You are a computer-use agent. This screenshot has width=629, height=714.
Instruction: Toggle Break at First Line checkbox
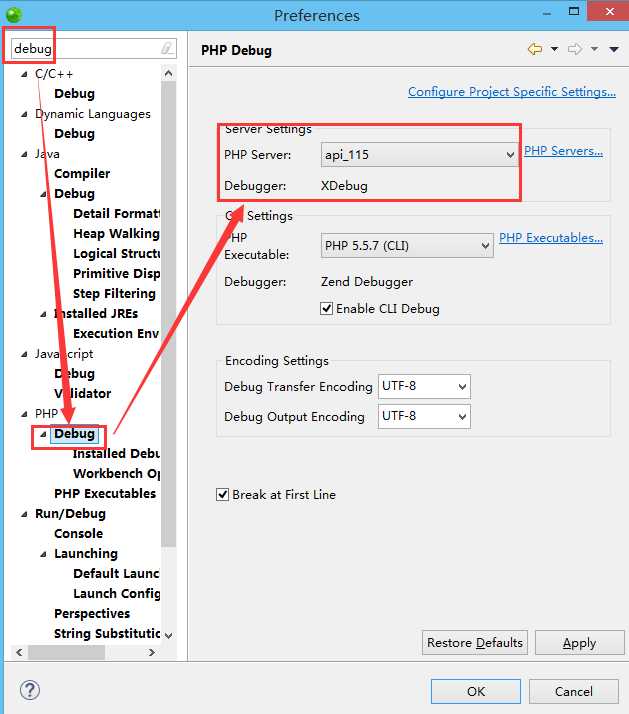click(x=222, y=495)
